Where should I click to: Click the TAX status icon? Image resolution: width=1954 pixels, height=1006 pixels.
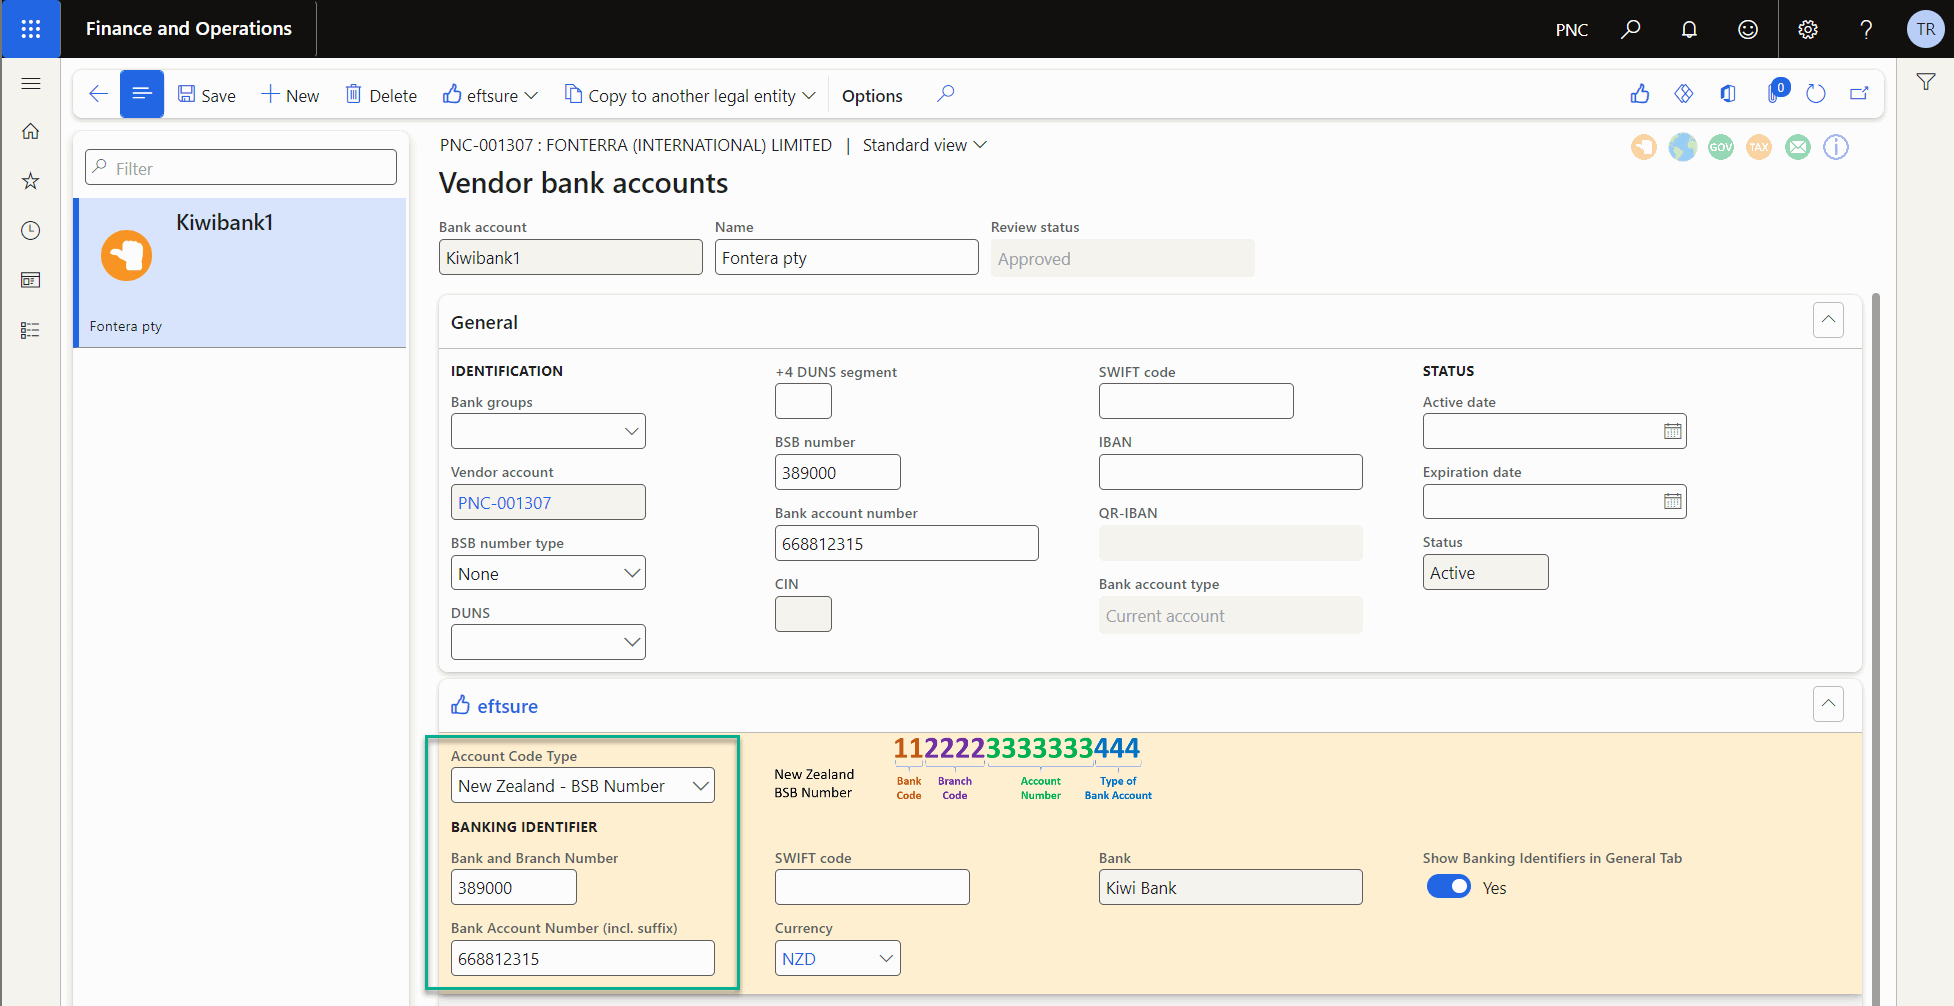pyautogui.click(x=1759, y=147)
